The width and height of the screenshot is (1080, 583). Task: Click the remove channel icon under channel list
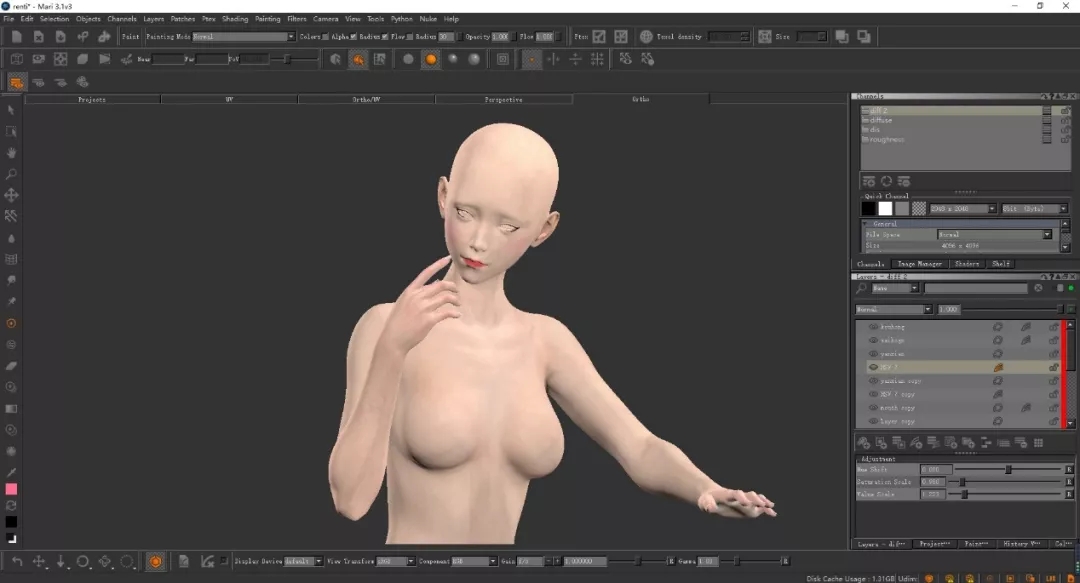[903, 181]
